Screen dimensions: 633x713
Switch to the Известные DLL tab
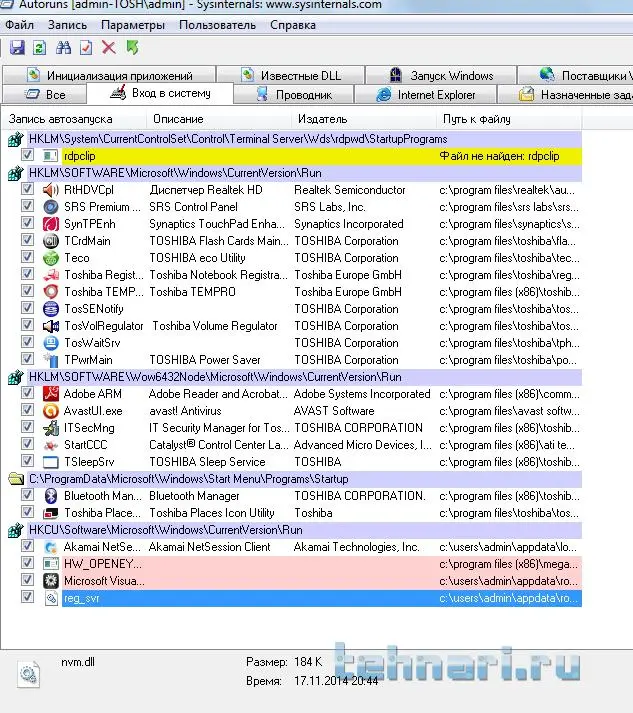click(291, 75)
